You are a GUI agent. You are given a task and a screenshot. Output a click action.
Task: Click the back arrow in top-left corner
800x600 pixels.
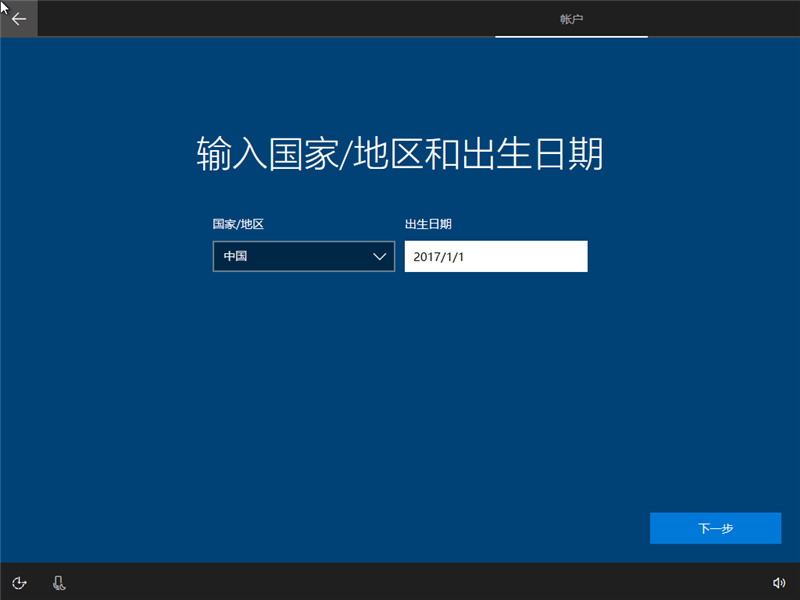pos(18,18)
